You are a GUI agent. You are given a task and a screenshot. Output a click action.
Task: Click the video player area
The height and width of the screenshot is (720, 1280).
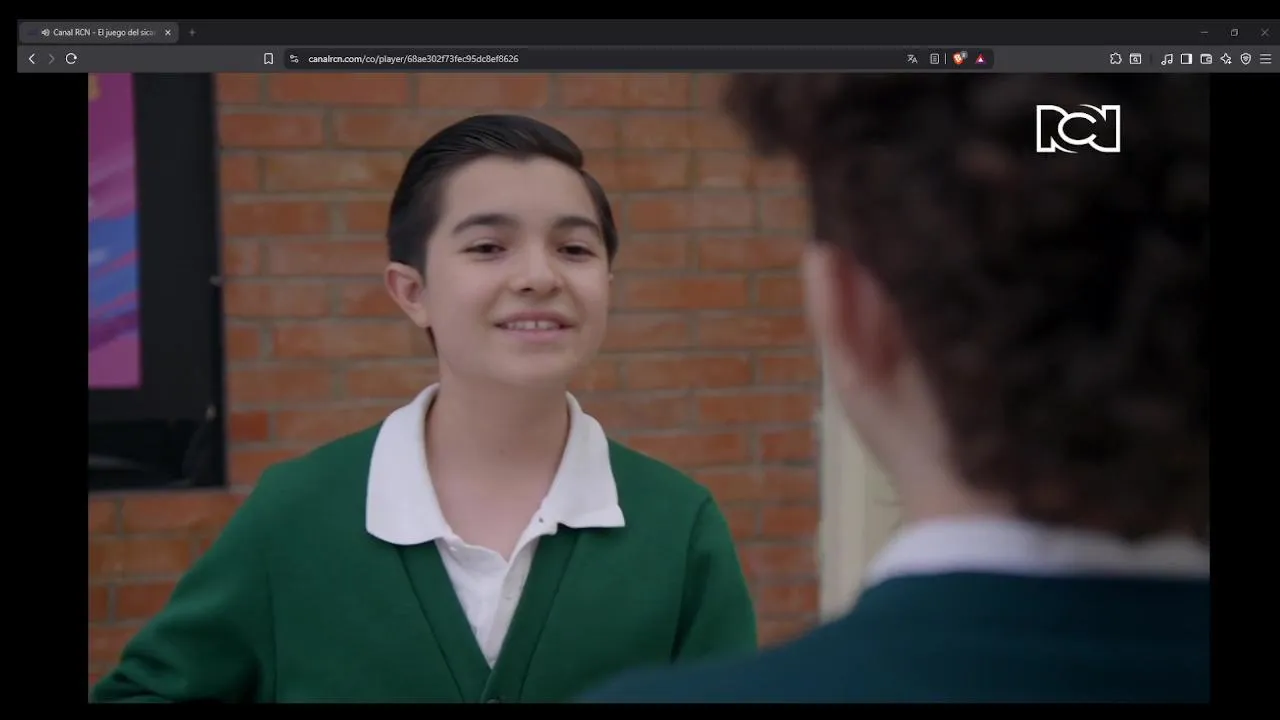click(648, 387)
